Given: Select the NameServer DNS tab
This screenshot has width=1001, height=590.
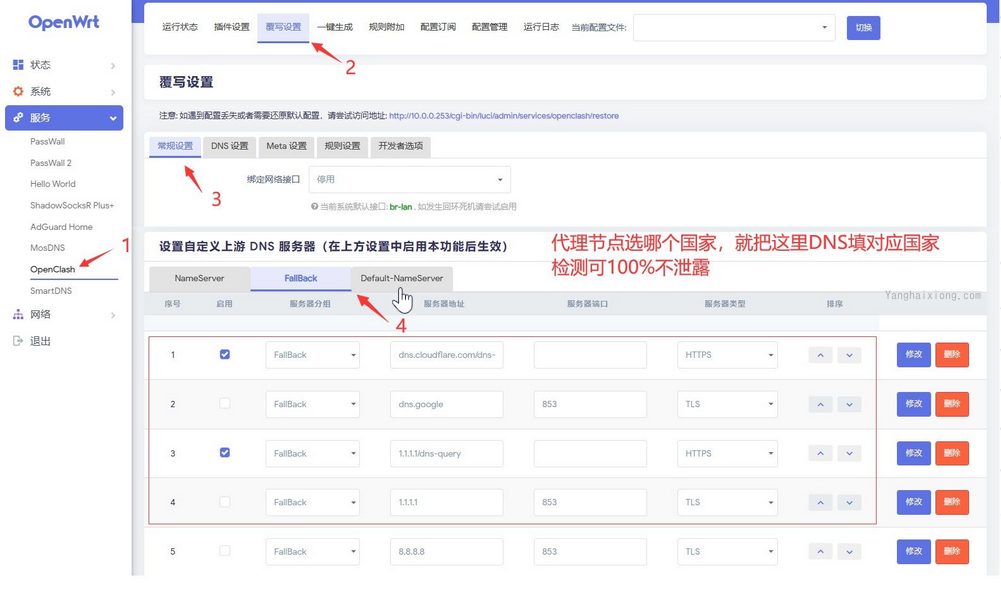Looking at the screenshot, I should coord(199,278).
